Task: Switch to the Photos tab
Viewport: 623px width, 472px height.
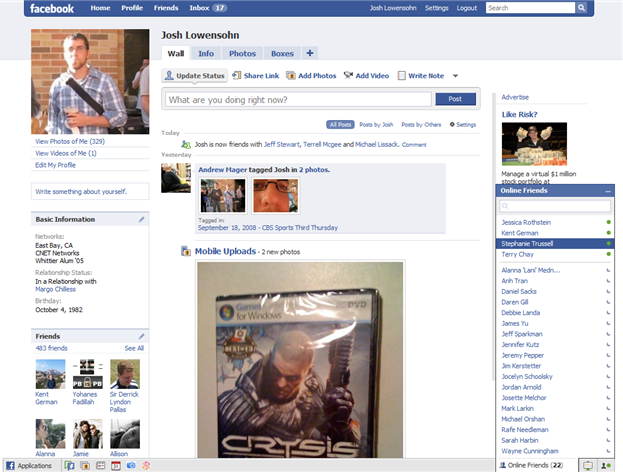Action: click(x=241, y=53)
